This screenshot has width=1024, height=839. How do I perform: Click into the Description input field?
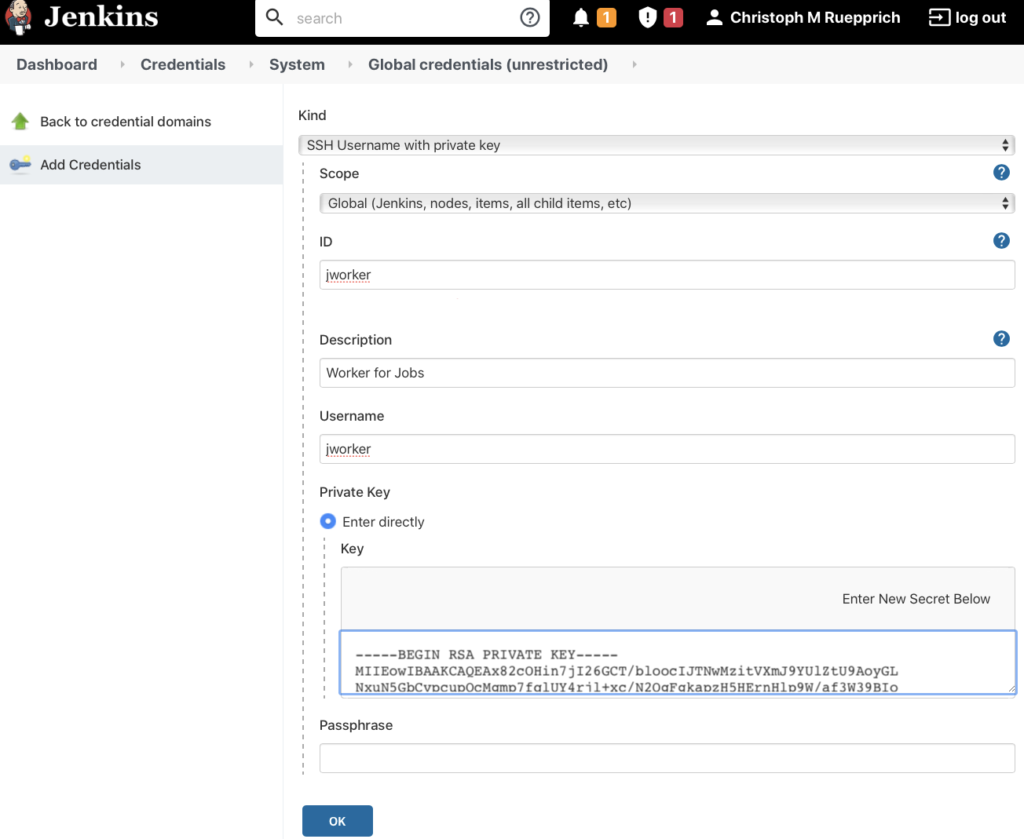(667, 373)
